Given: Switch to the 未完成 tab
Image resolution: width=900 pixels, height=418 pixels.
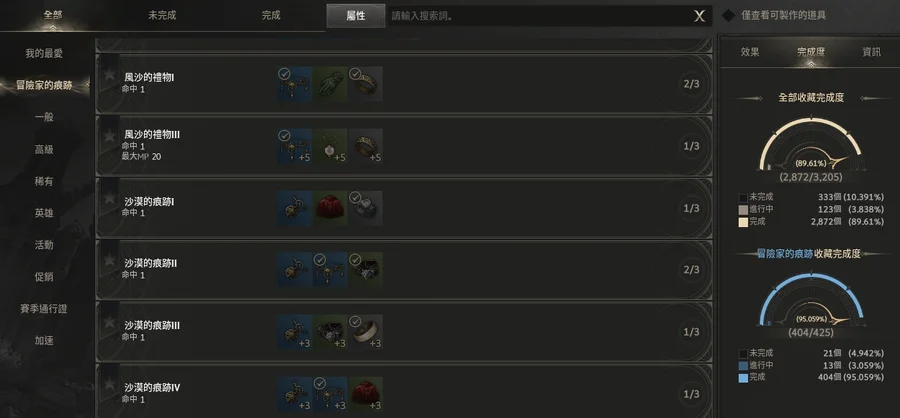Looking at the screenshot, I should (x=162, y=16).
